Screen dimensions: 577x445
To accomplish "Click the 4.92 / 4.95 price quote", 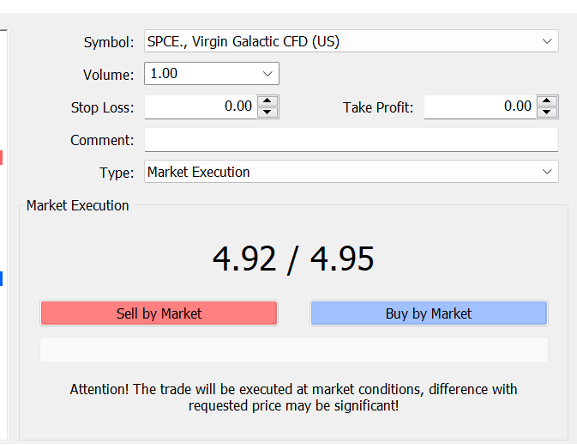I will 293,259.
